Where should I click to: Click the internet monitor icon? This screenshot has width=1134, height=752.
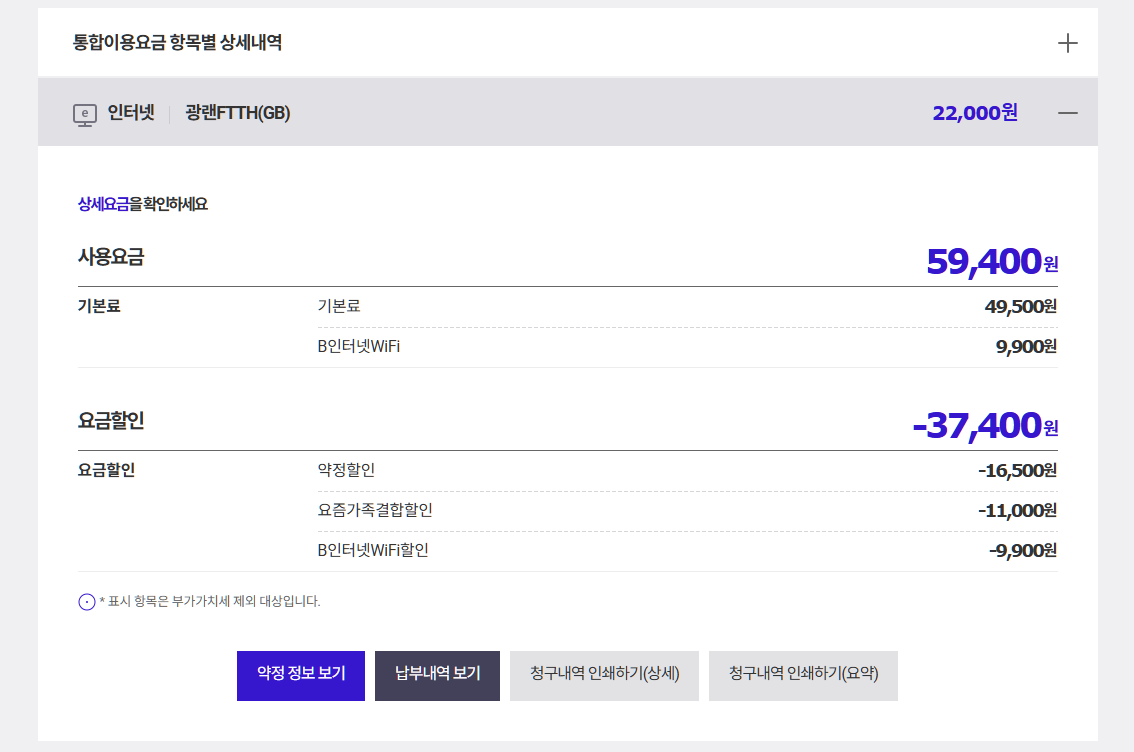coord(84,114)
